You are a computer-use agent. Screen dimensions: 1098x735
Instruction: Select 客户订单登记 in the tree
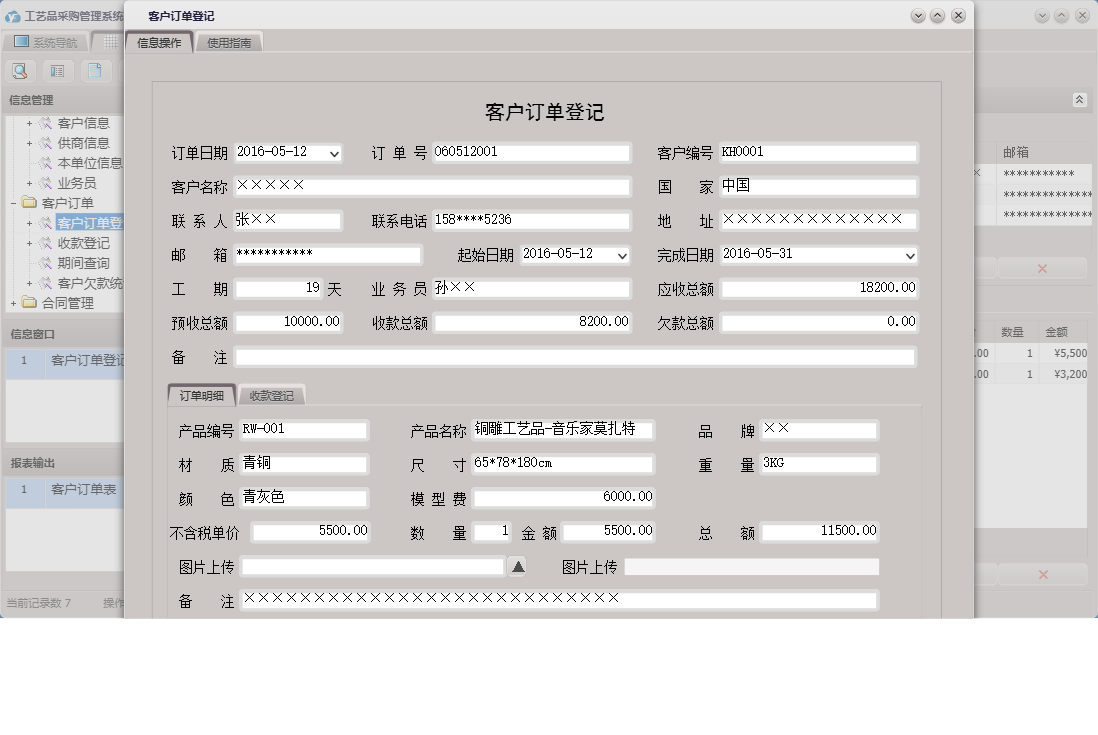89,223
